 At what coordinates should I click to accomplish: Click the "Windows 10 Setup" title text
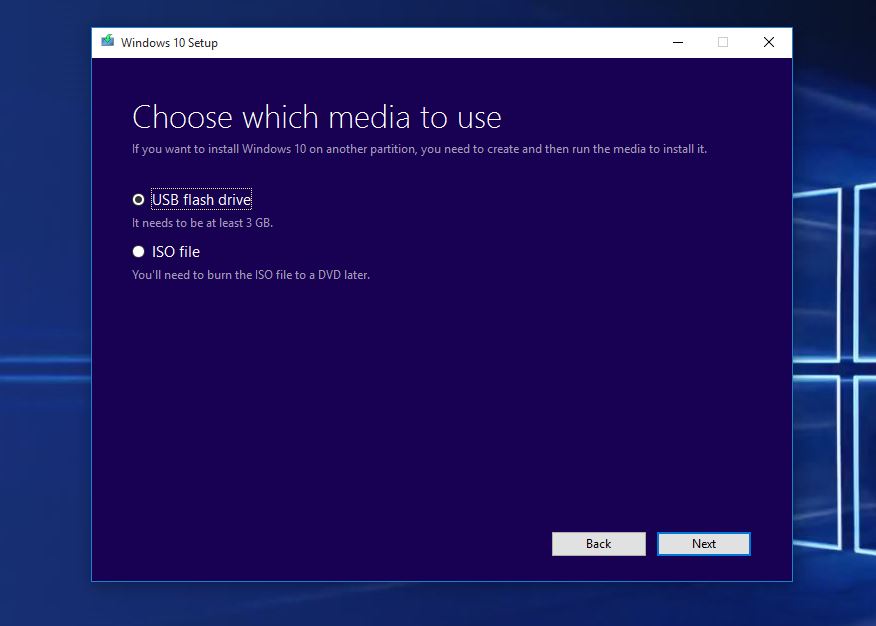(x=169, y=43)
